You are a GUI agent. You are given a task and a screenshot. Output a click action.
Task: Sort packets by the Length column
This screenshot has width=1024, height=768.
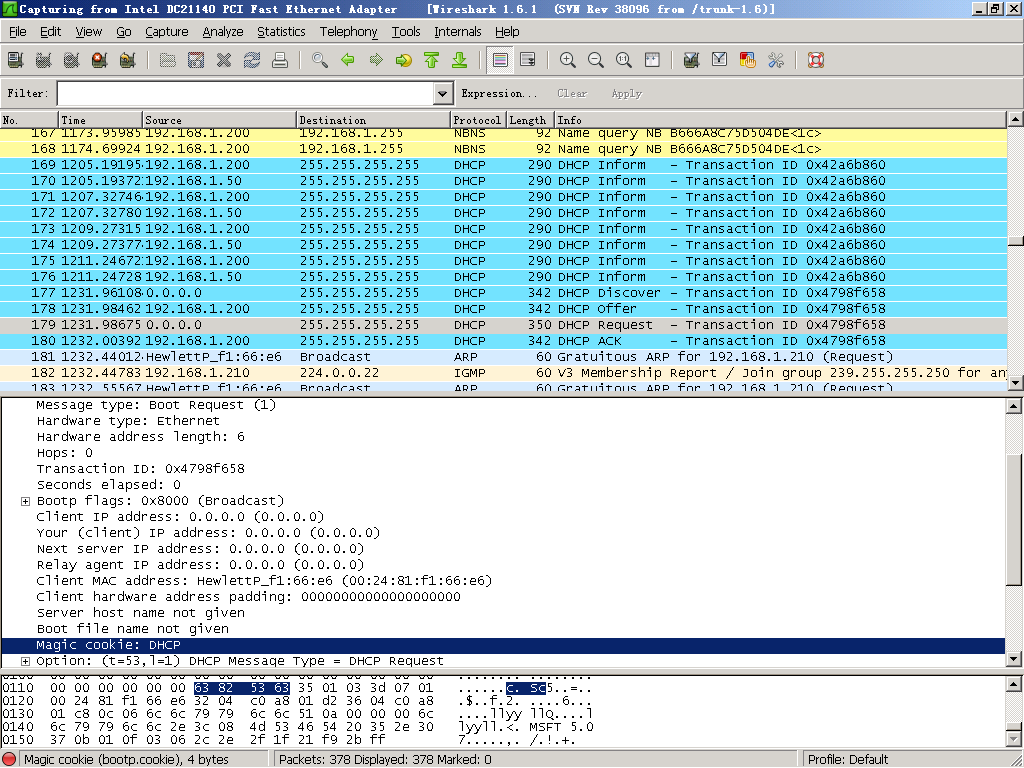(530, 120)
